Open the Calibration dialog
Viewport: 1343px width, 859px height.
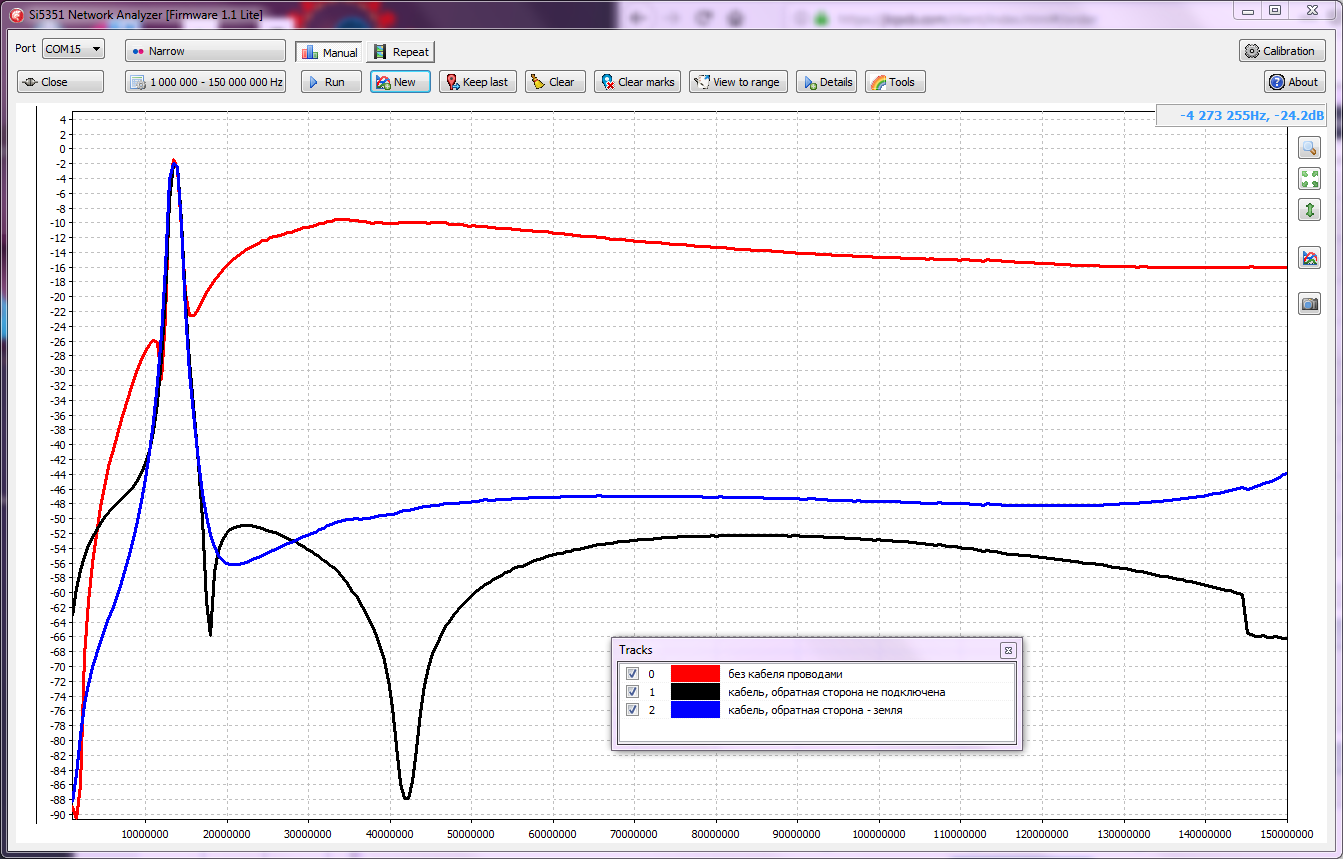point(1281,51)
